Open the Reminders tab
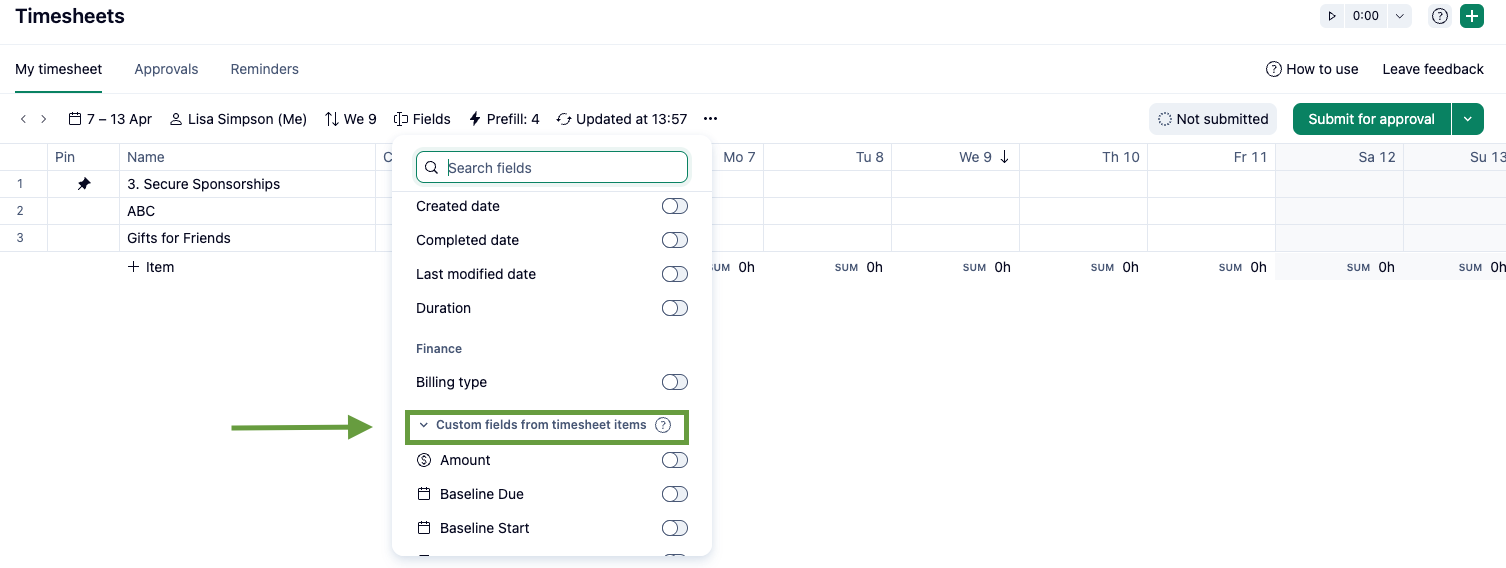The width and height of the screenshot is (1506, 568). (x=264, y=69)
